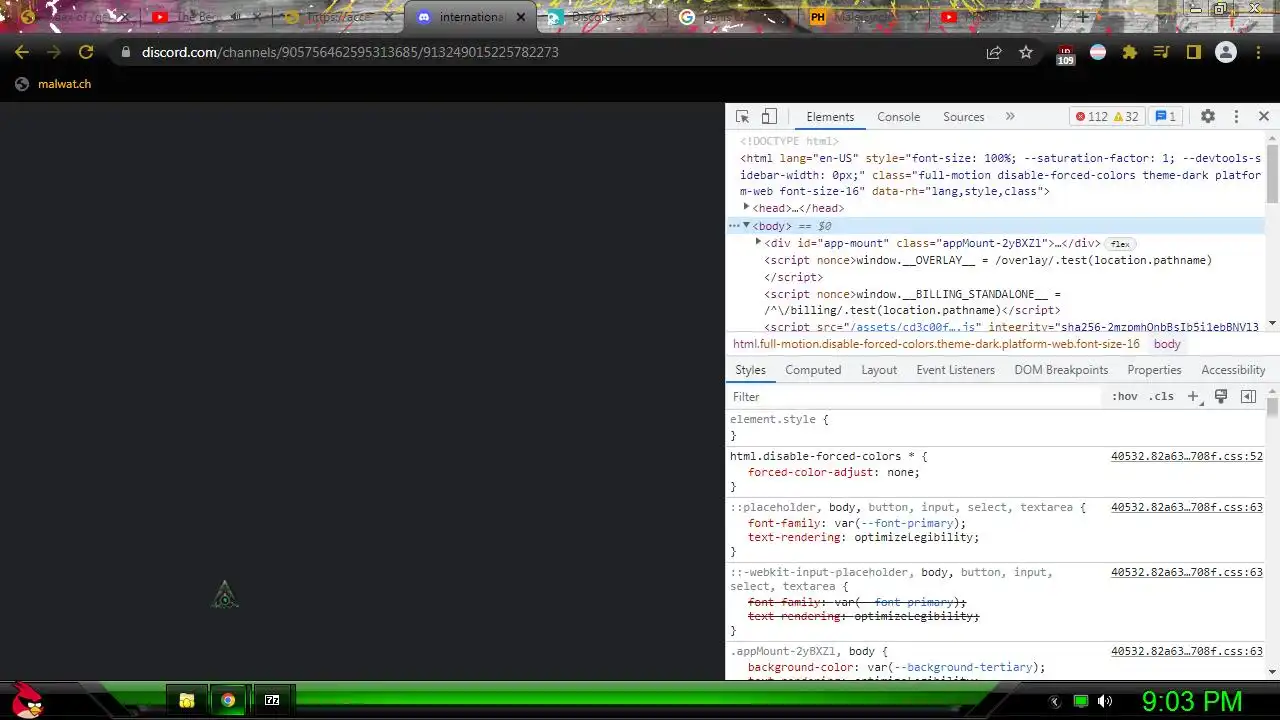Open stylesheet link beside .appMount-2yBXZl rule
The width and height of the screenshot is (1280, 720).
click(x=1186, y=652)
